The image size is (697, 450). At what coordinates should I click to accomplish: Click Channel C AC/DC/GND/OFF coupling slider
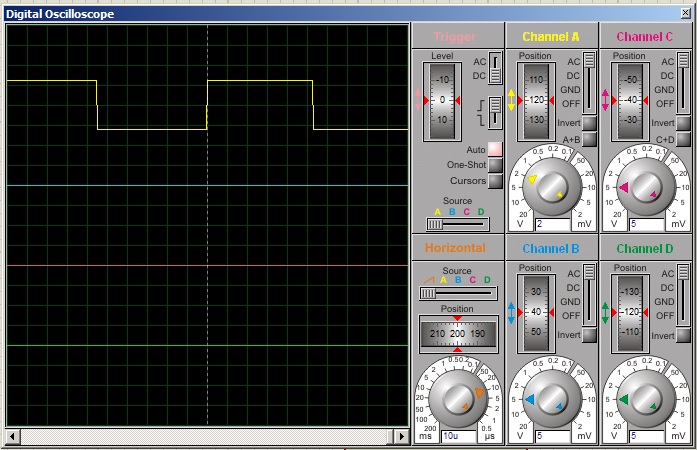tap(684, 83)
